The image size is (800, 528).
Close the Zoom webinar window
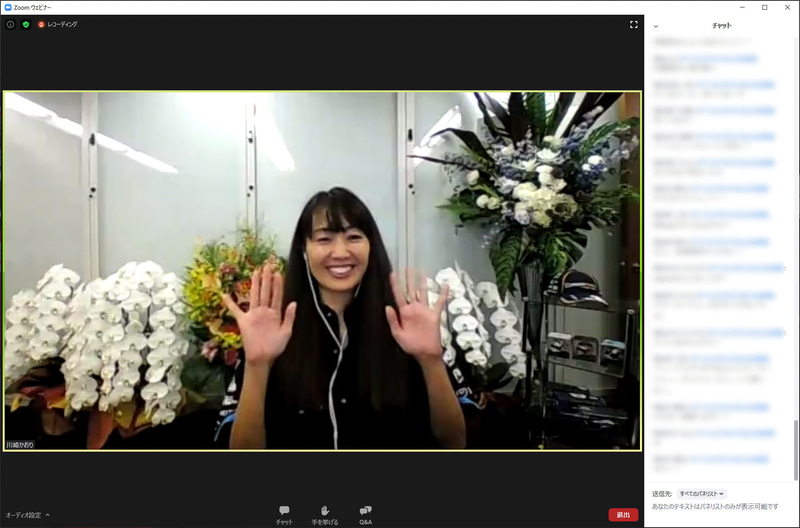pyautogui.click(x=787, y=8)
